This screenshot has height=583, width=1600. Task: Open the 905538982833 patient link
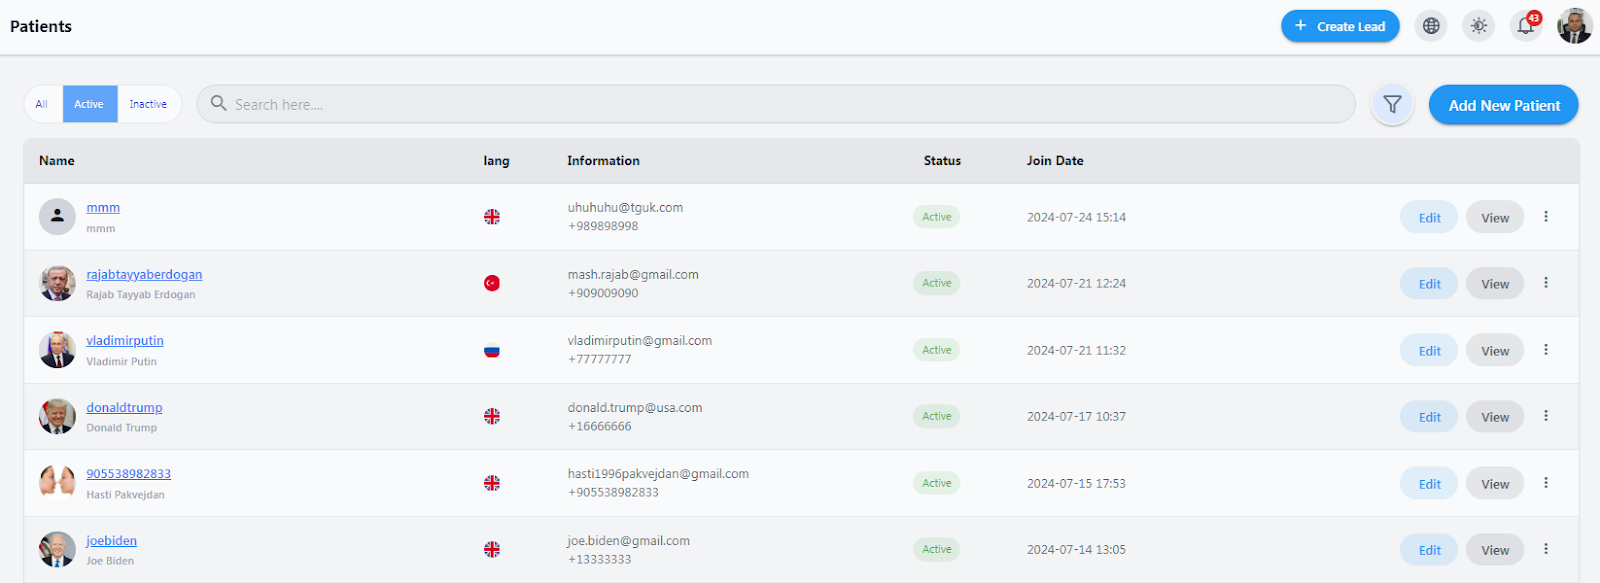pos(128,473)
